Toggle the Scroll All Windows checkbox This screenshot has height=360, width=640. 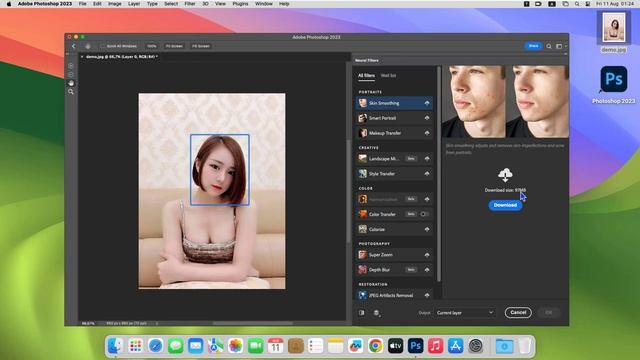[x=102, y=46]
